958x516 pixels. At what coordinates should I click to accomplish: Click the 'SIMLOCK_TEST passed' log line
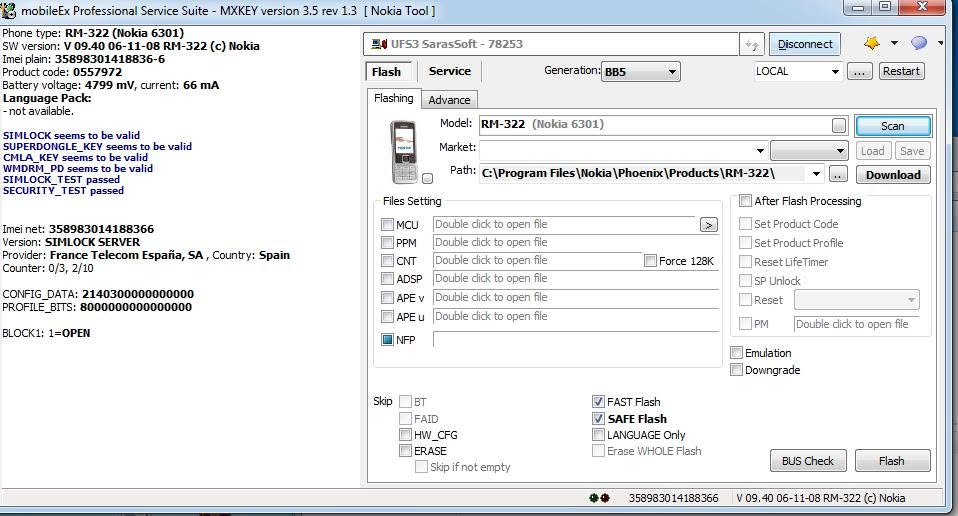coord(62,180)
